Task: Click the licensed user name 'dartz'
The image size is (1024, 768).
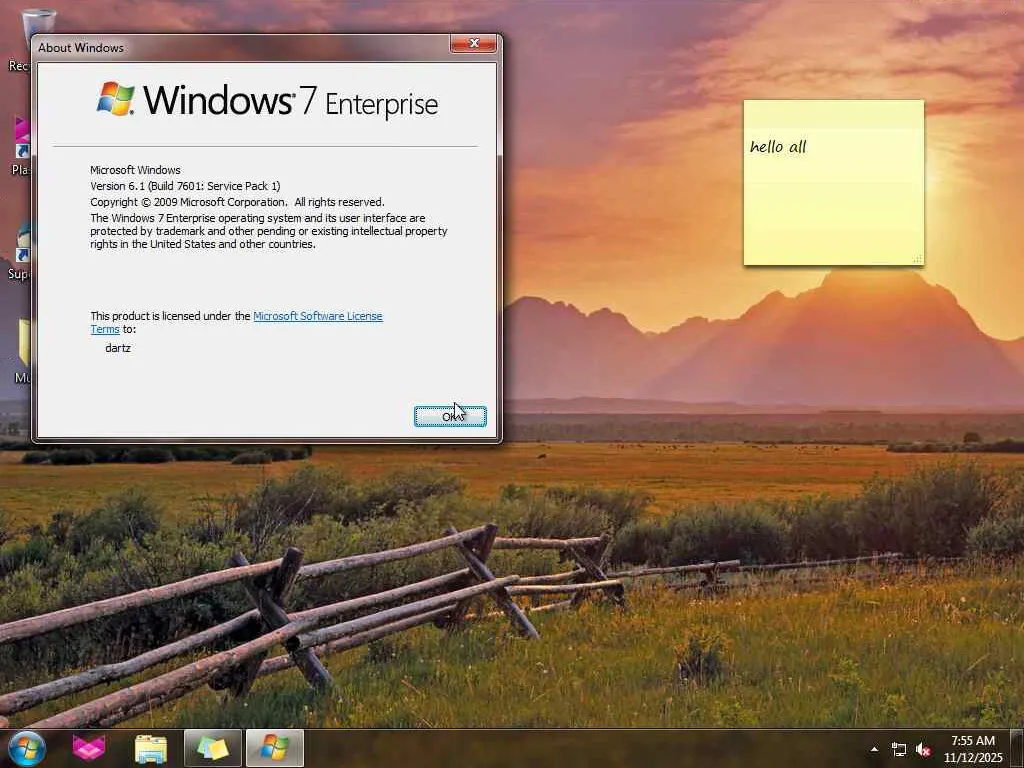Action: tap(118, 348)
